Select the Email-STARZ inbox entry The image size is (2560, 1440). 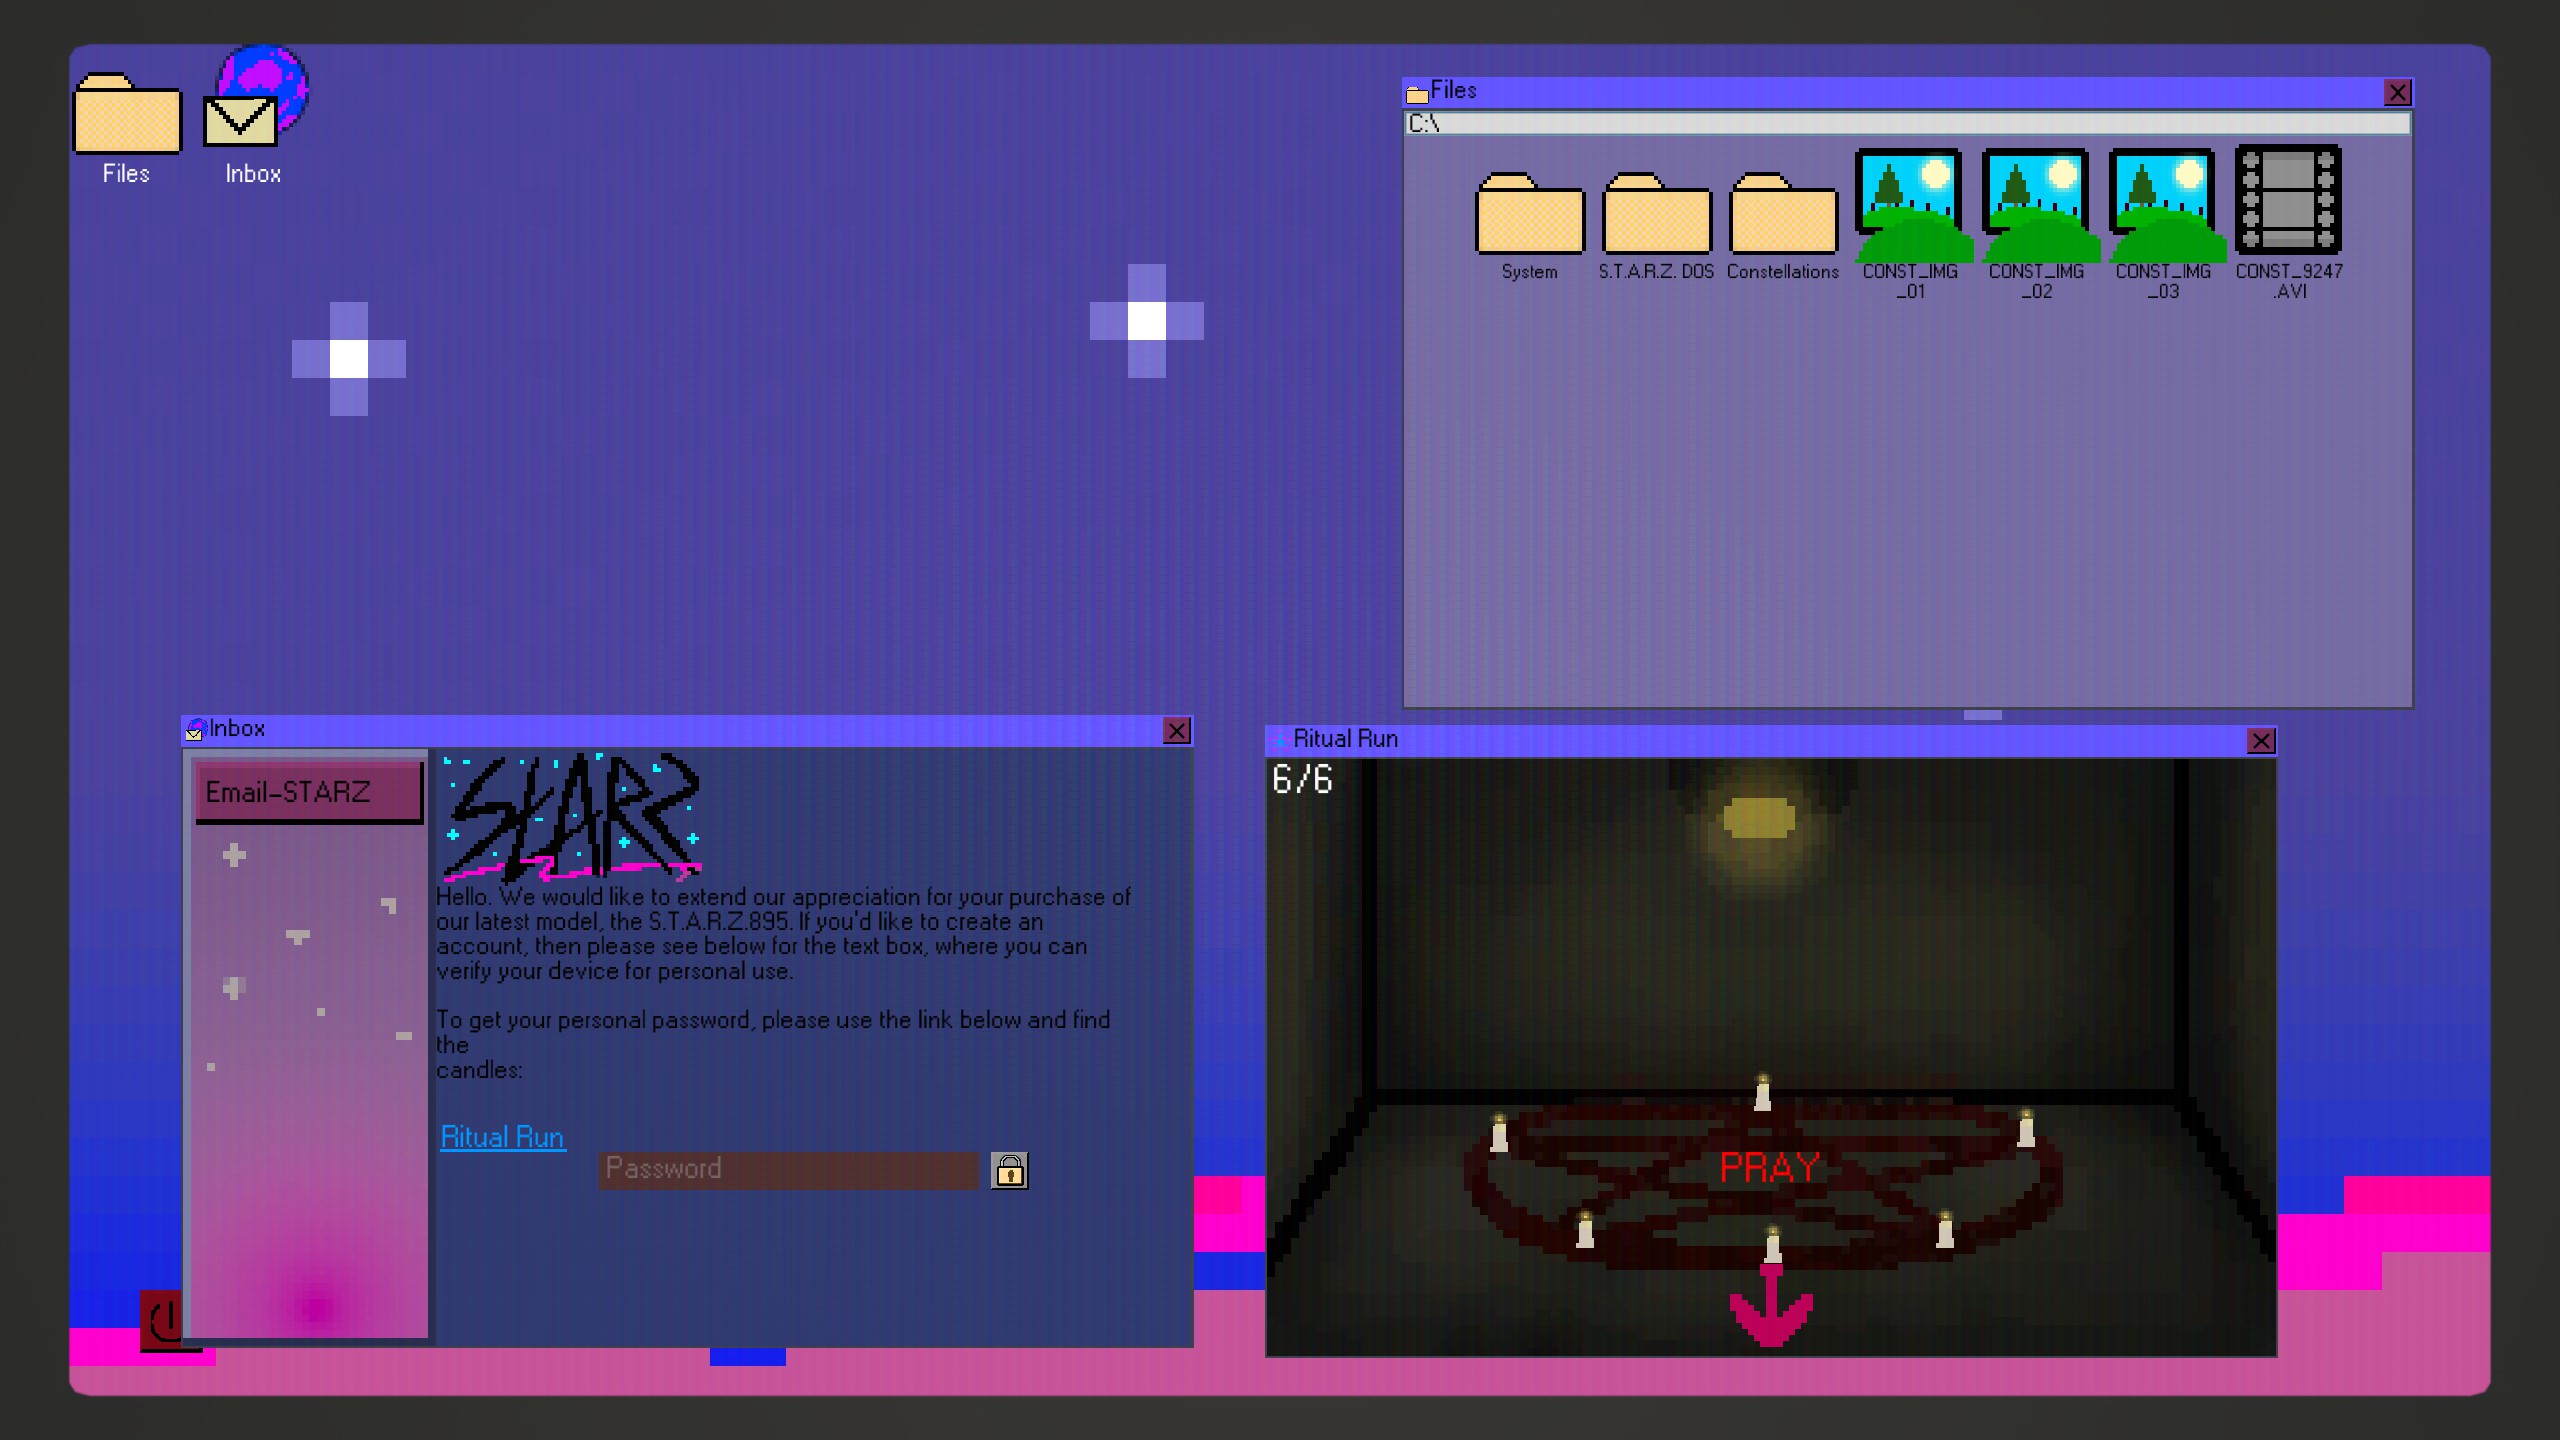click(x=309, y=792)
